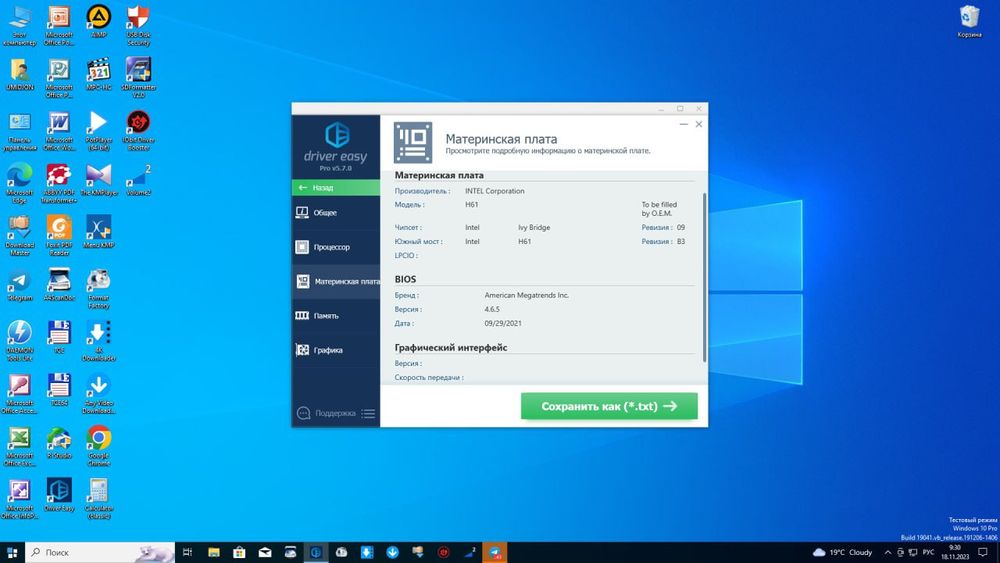Click the Driver Easy logo in sidebar
This screenshot has height=563, width=1000.
click(x=336, y=147)
